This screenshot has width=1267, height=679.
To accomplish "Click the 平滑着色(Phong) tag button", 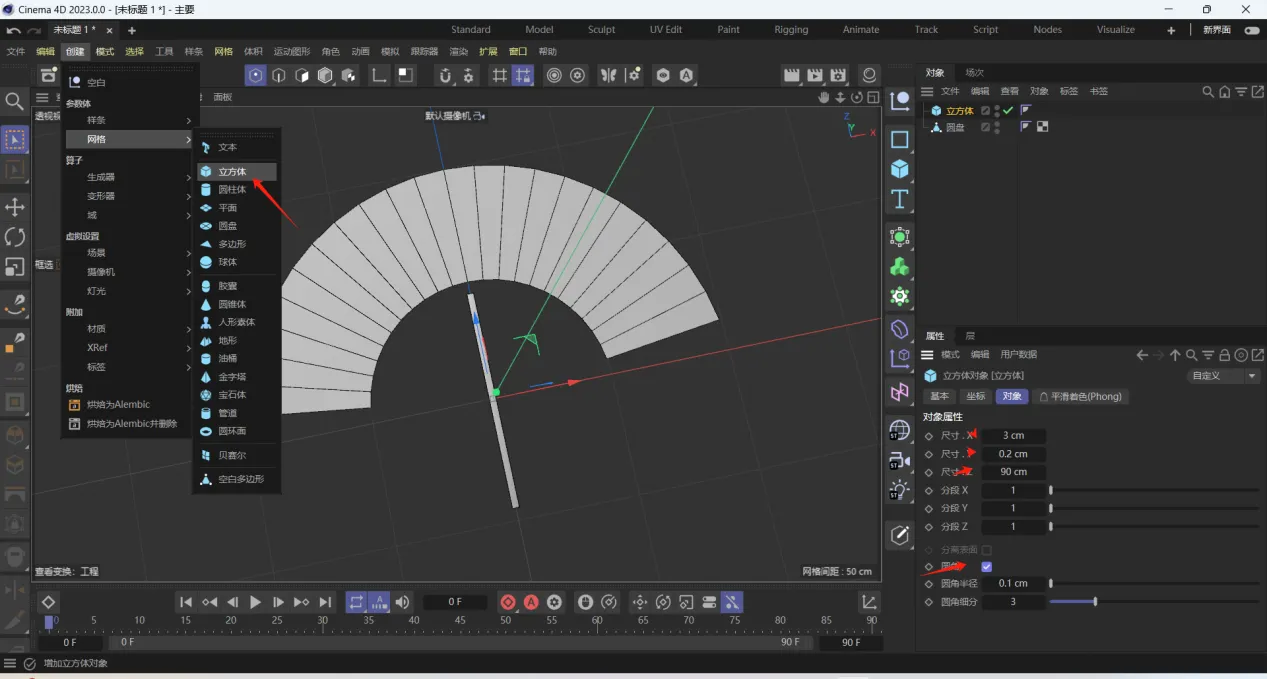I will [x=1081, y=396].
